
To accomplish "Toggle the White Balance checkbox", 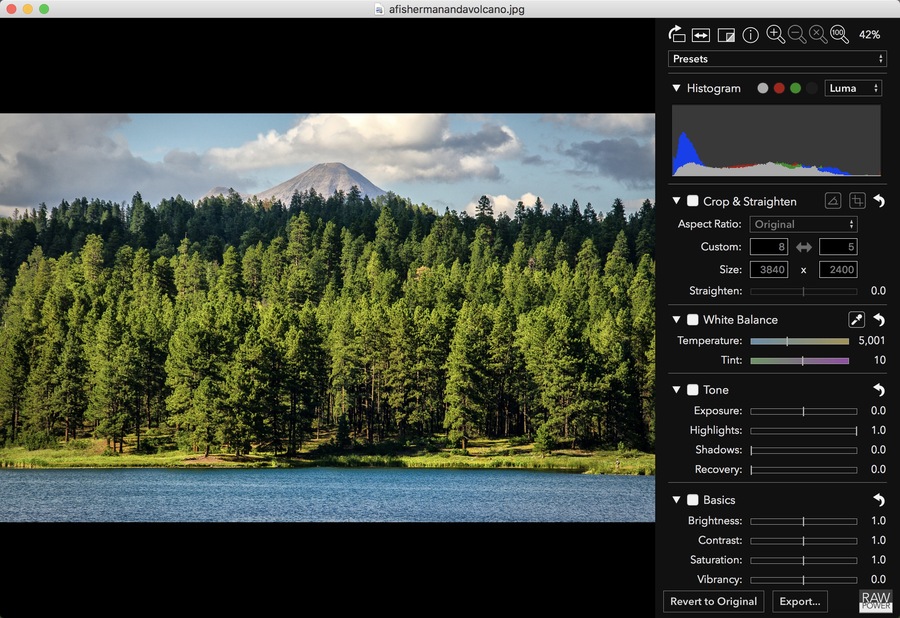I will (693, 320).
